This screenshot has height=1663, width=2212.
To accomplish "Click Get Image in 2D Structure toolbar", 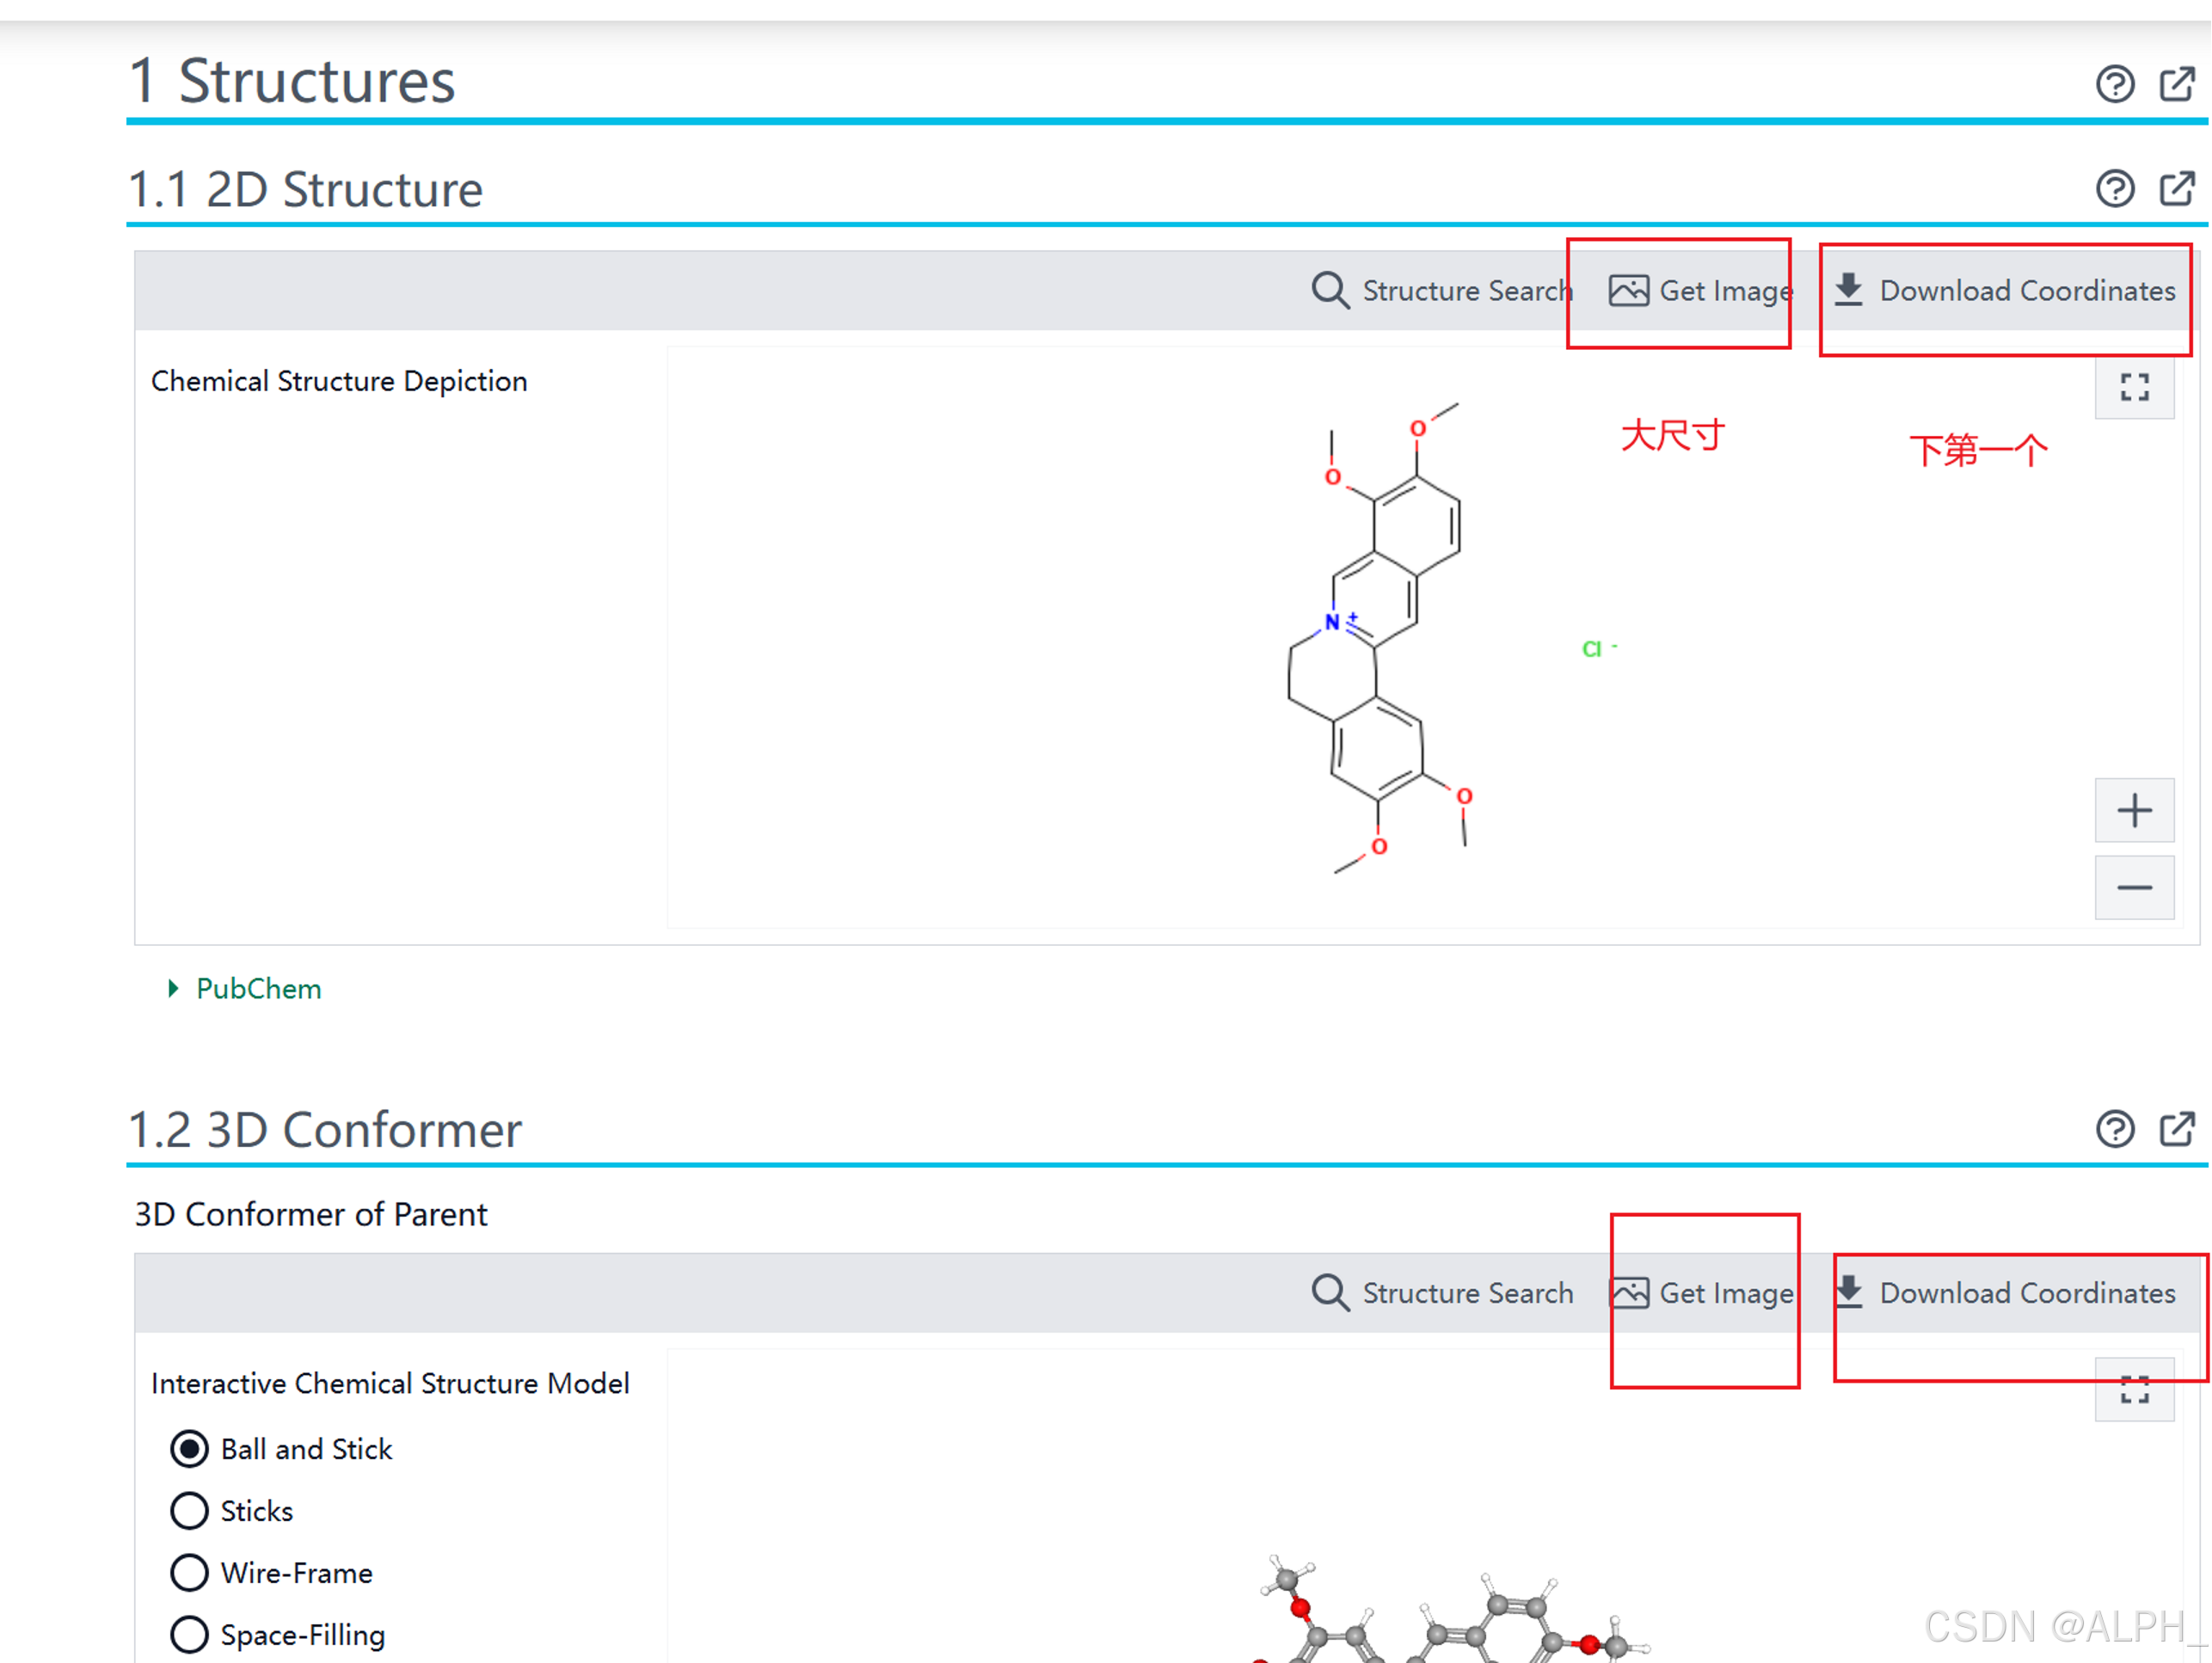I will [1700, 291].
